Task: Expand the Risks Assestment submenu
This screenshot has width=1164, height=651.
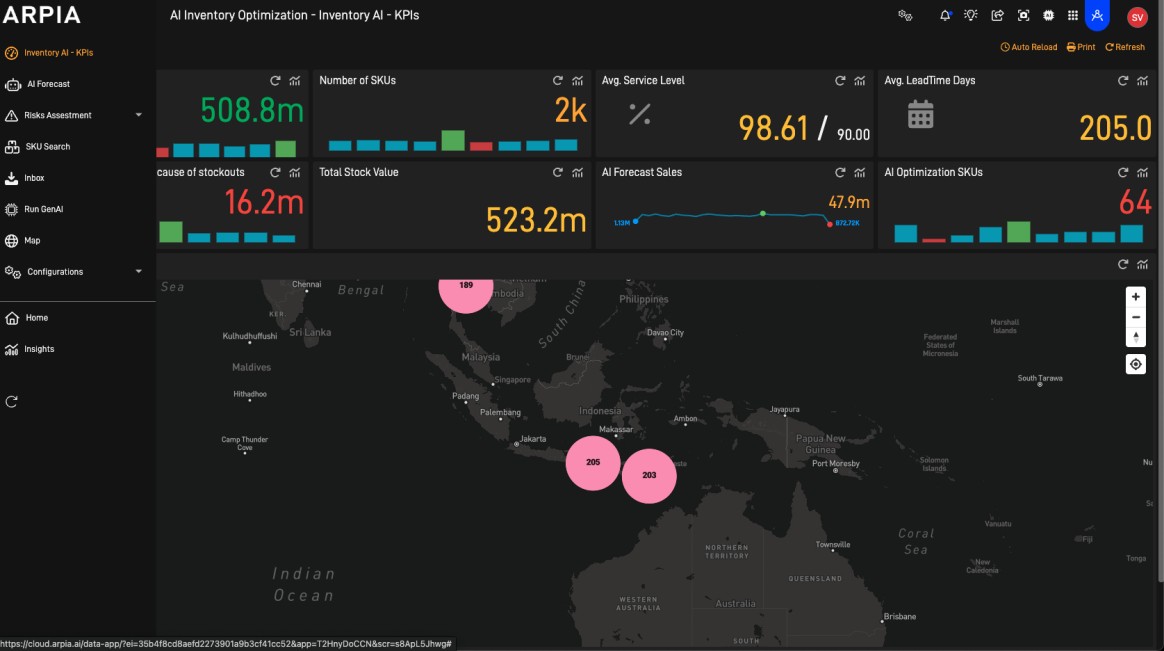Action: point(139,115)
